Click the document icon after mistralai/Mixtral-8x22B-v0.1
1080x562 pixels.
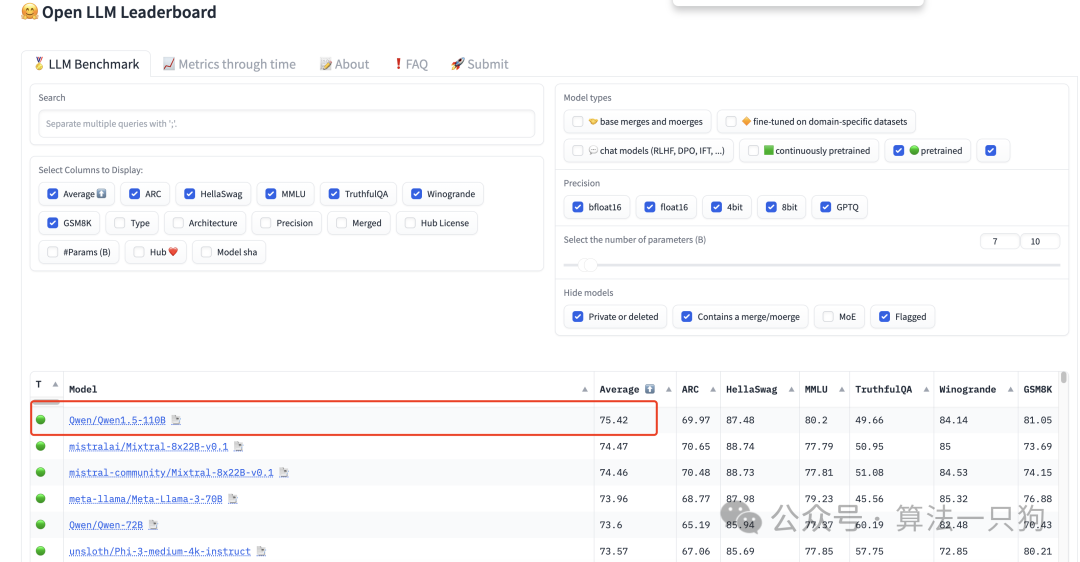pyautogui.click(x=238, y=446)
